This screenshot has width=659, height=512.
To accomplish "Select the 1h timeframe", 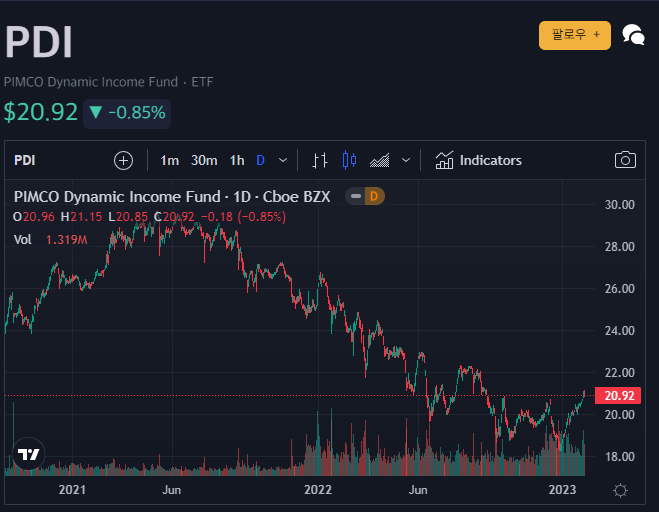I will [237, 160].
